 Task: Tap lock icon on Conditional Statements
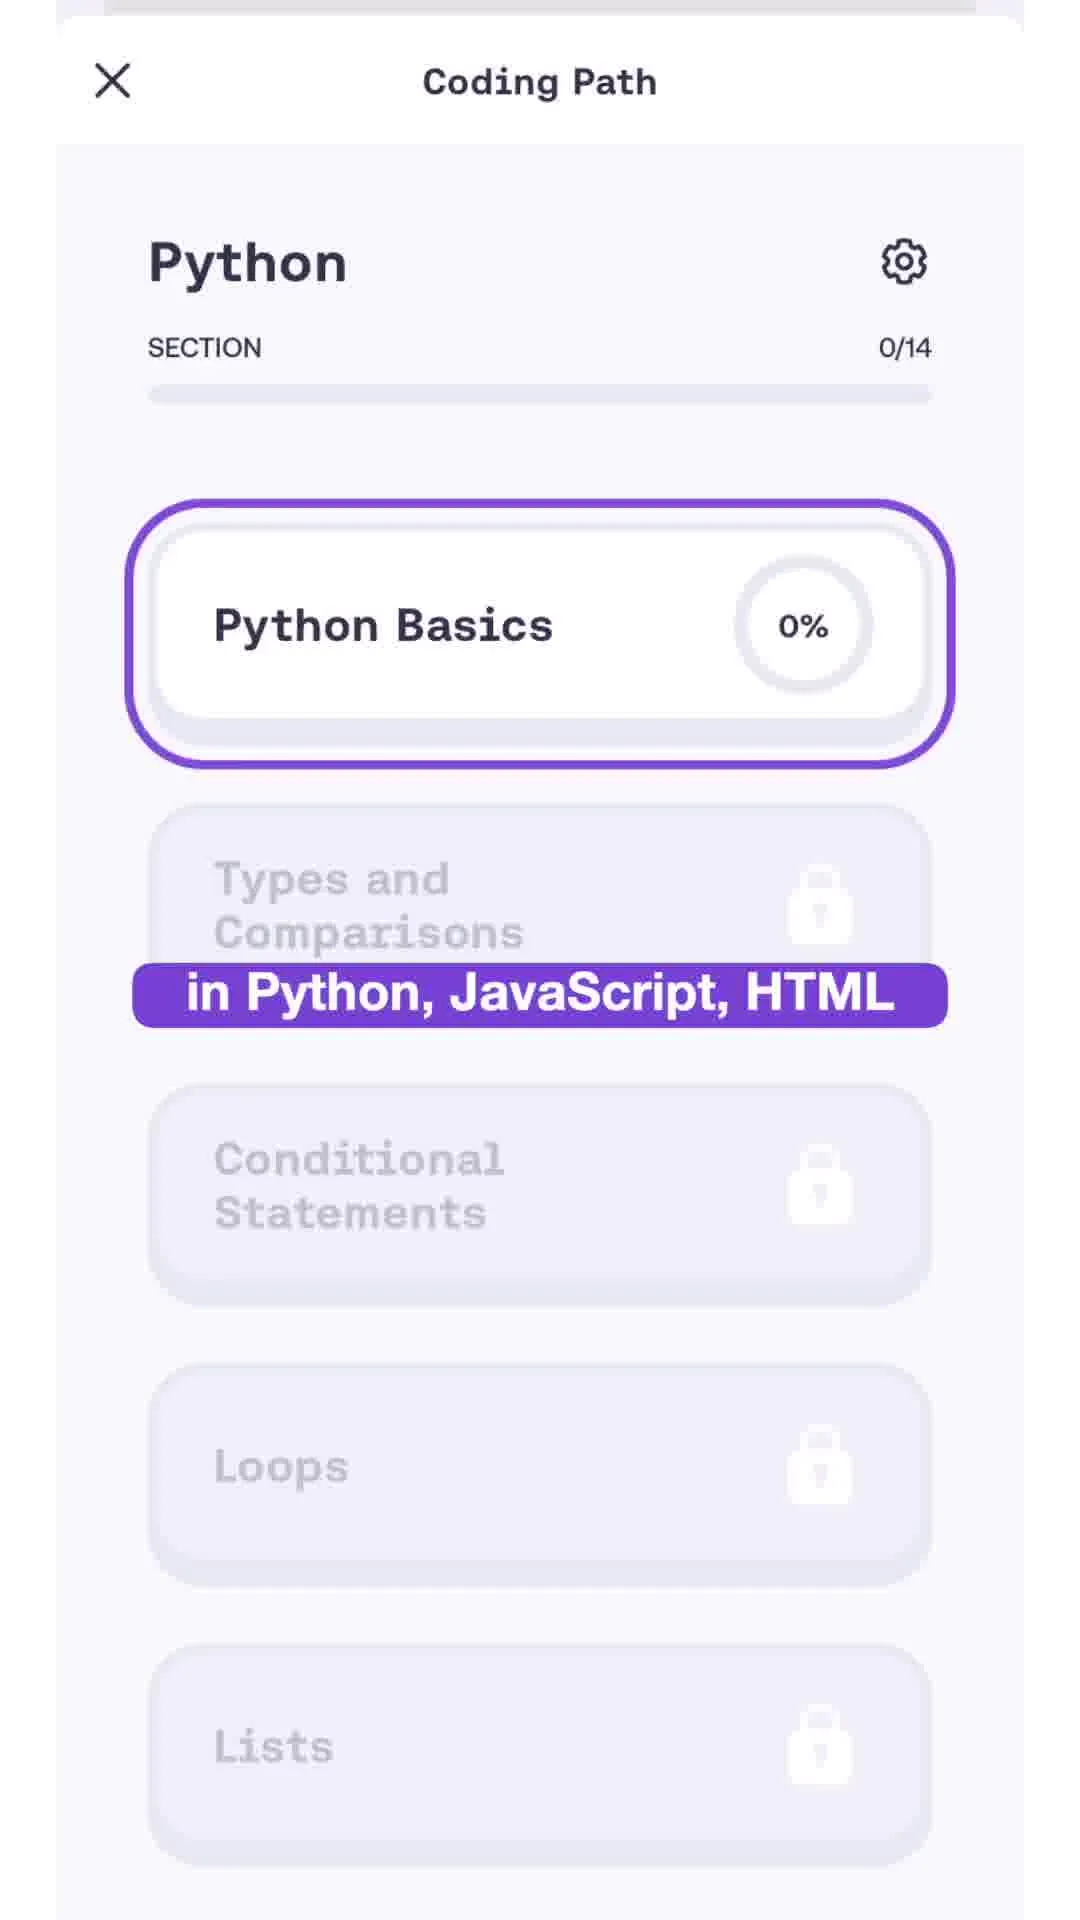click(819, 1186)
